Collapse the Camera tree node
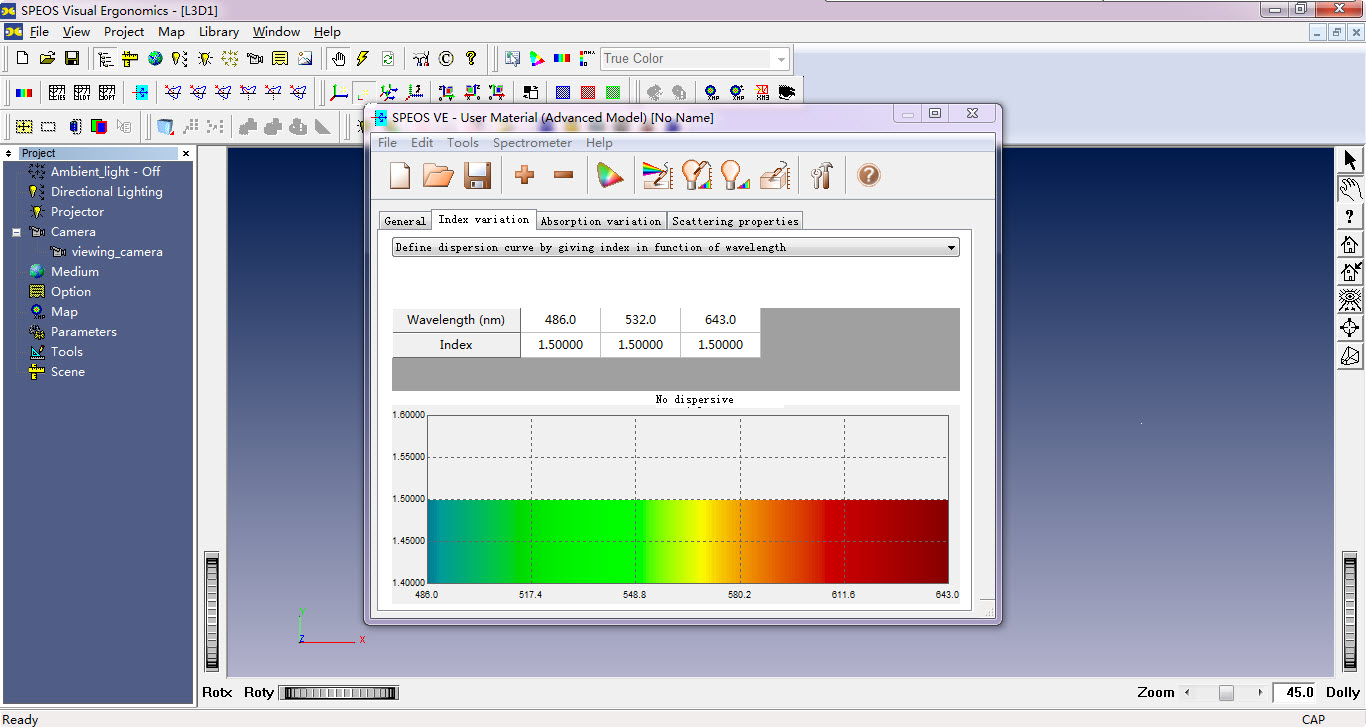The image size is (1366, 728). coord(16,232)
